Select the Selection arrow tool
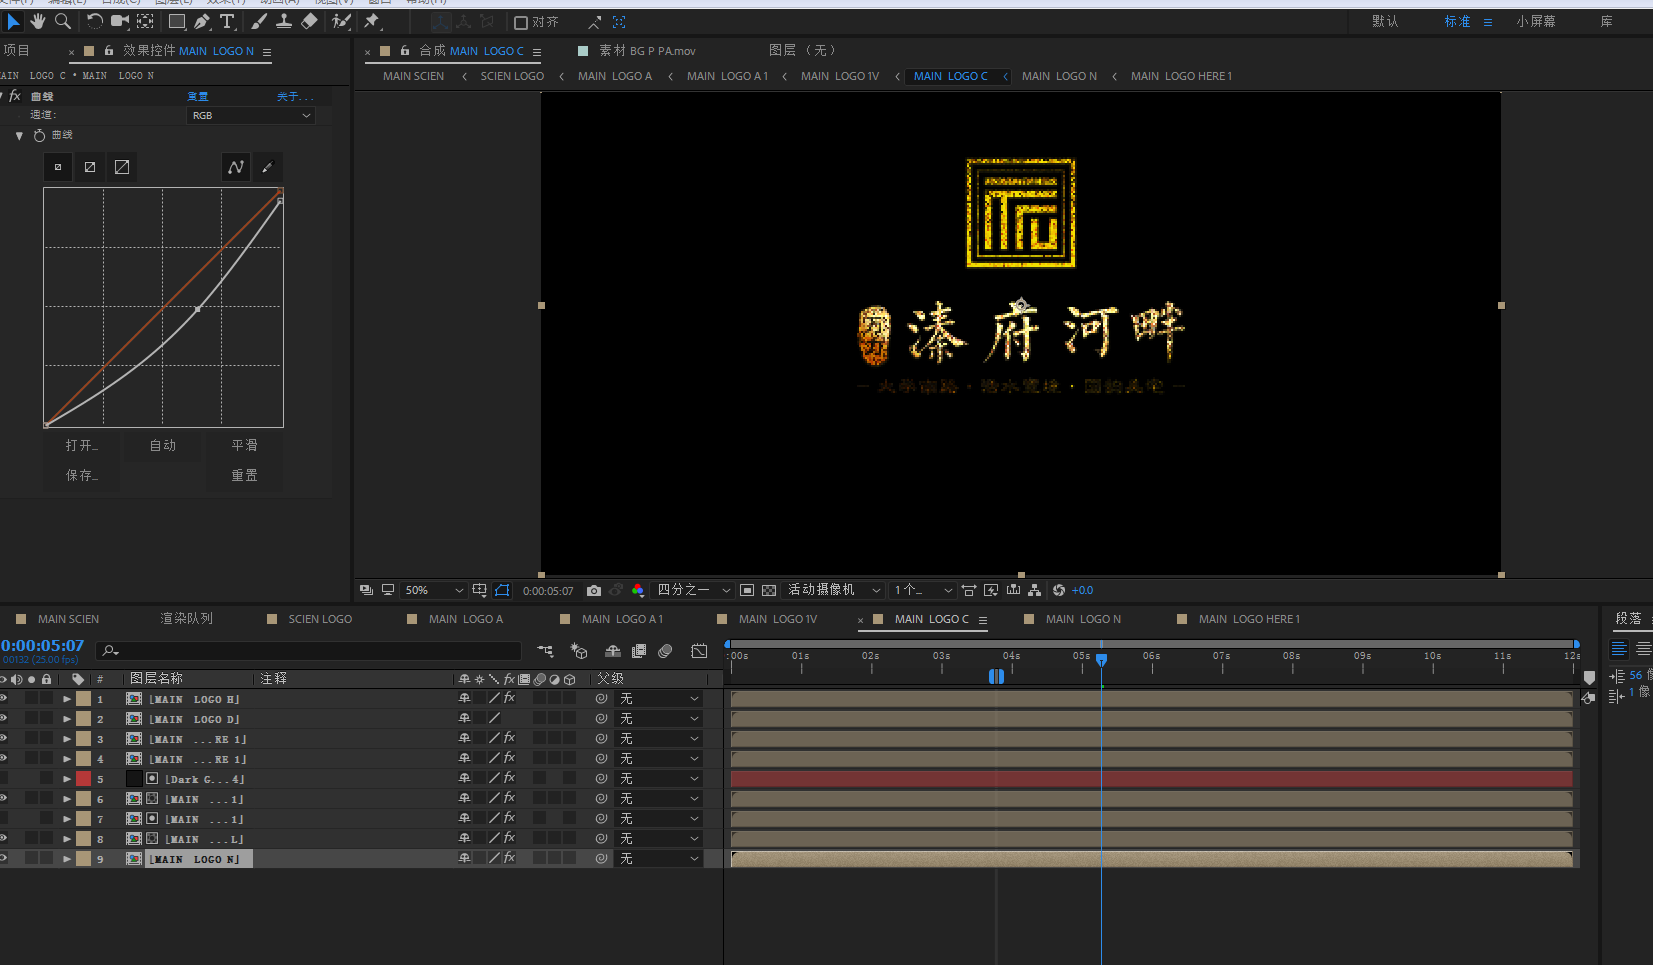1653x965 pixels. [13, 21]
